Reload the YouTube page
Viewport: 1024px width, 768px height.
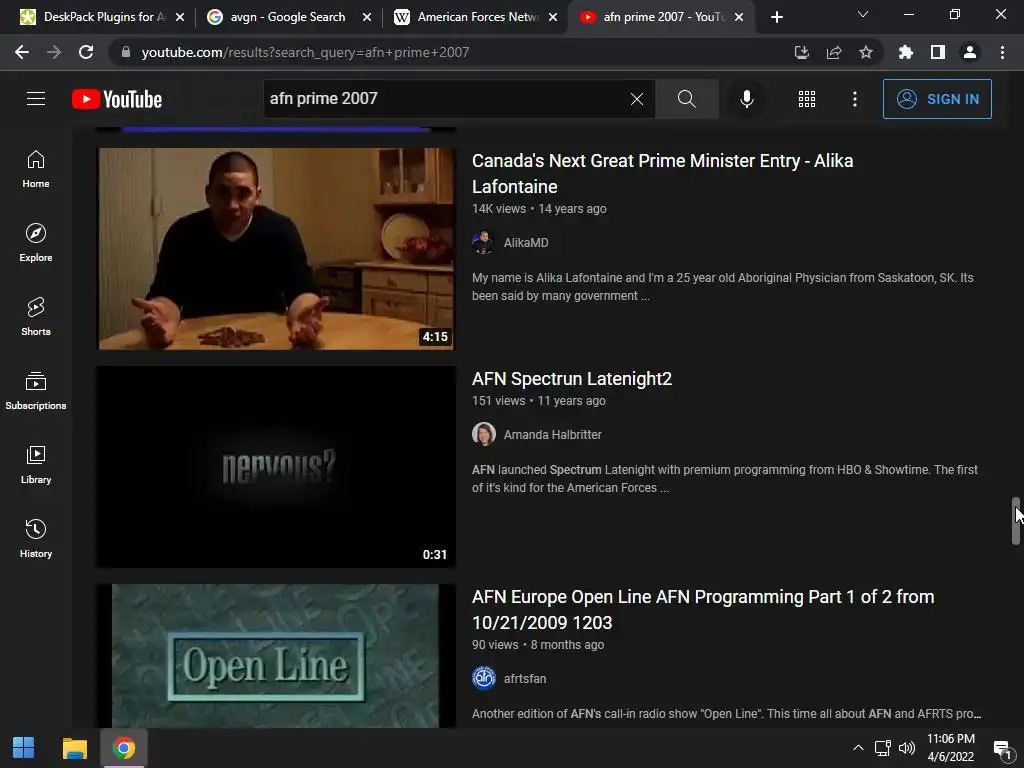(x=86, y=52)
